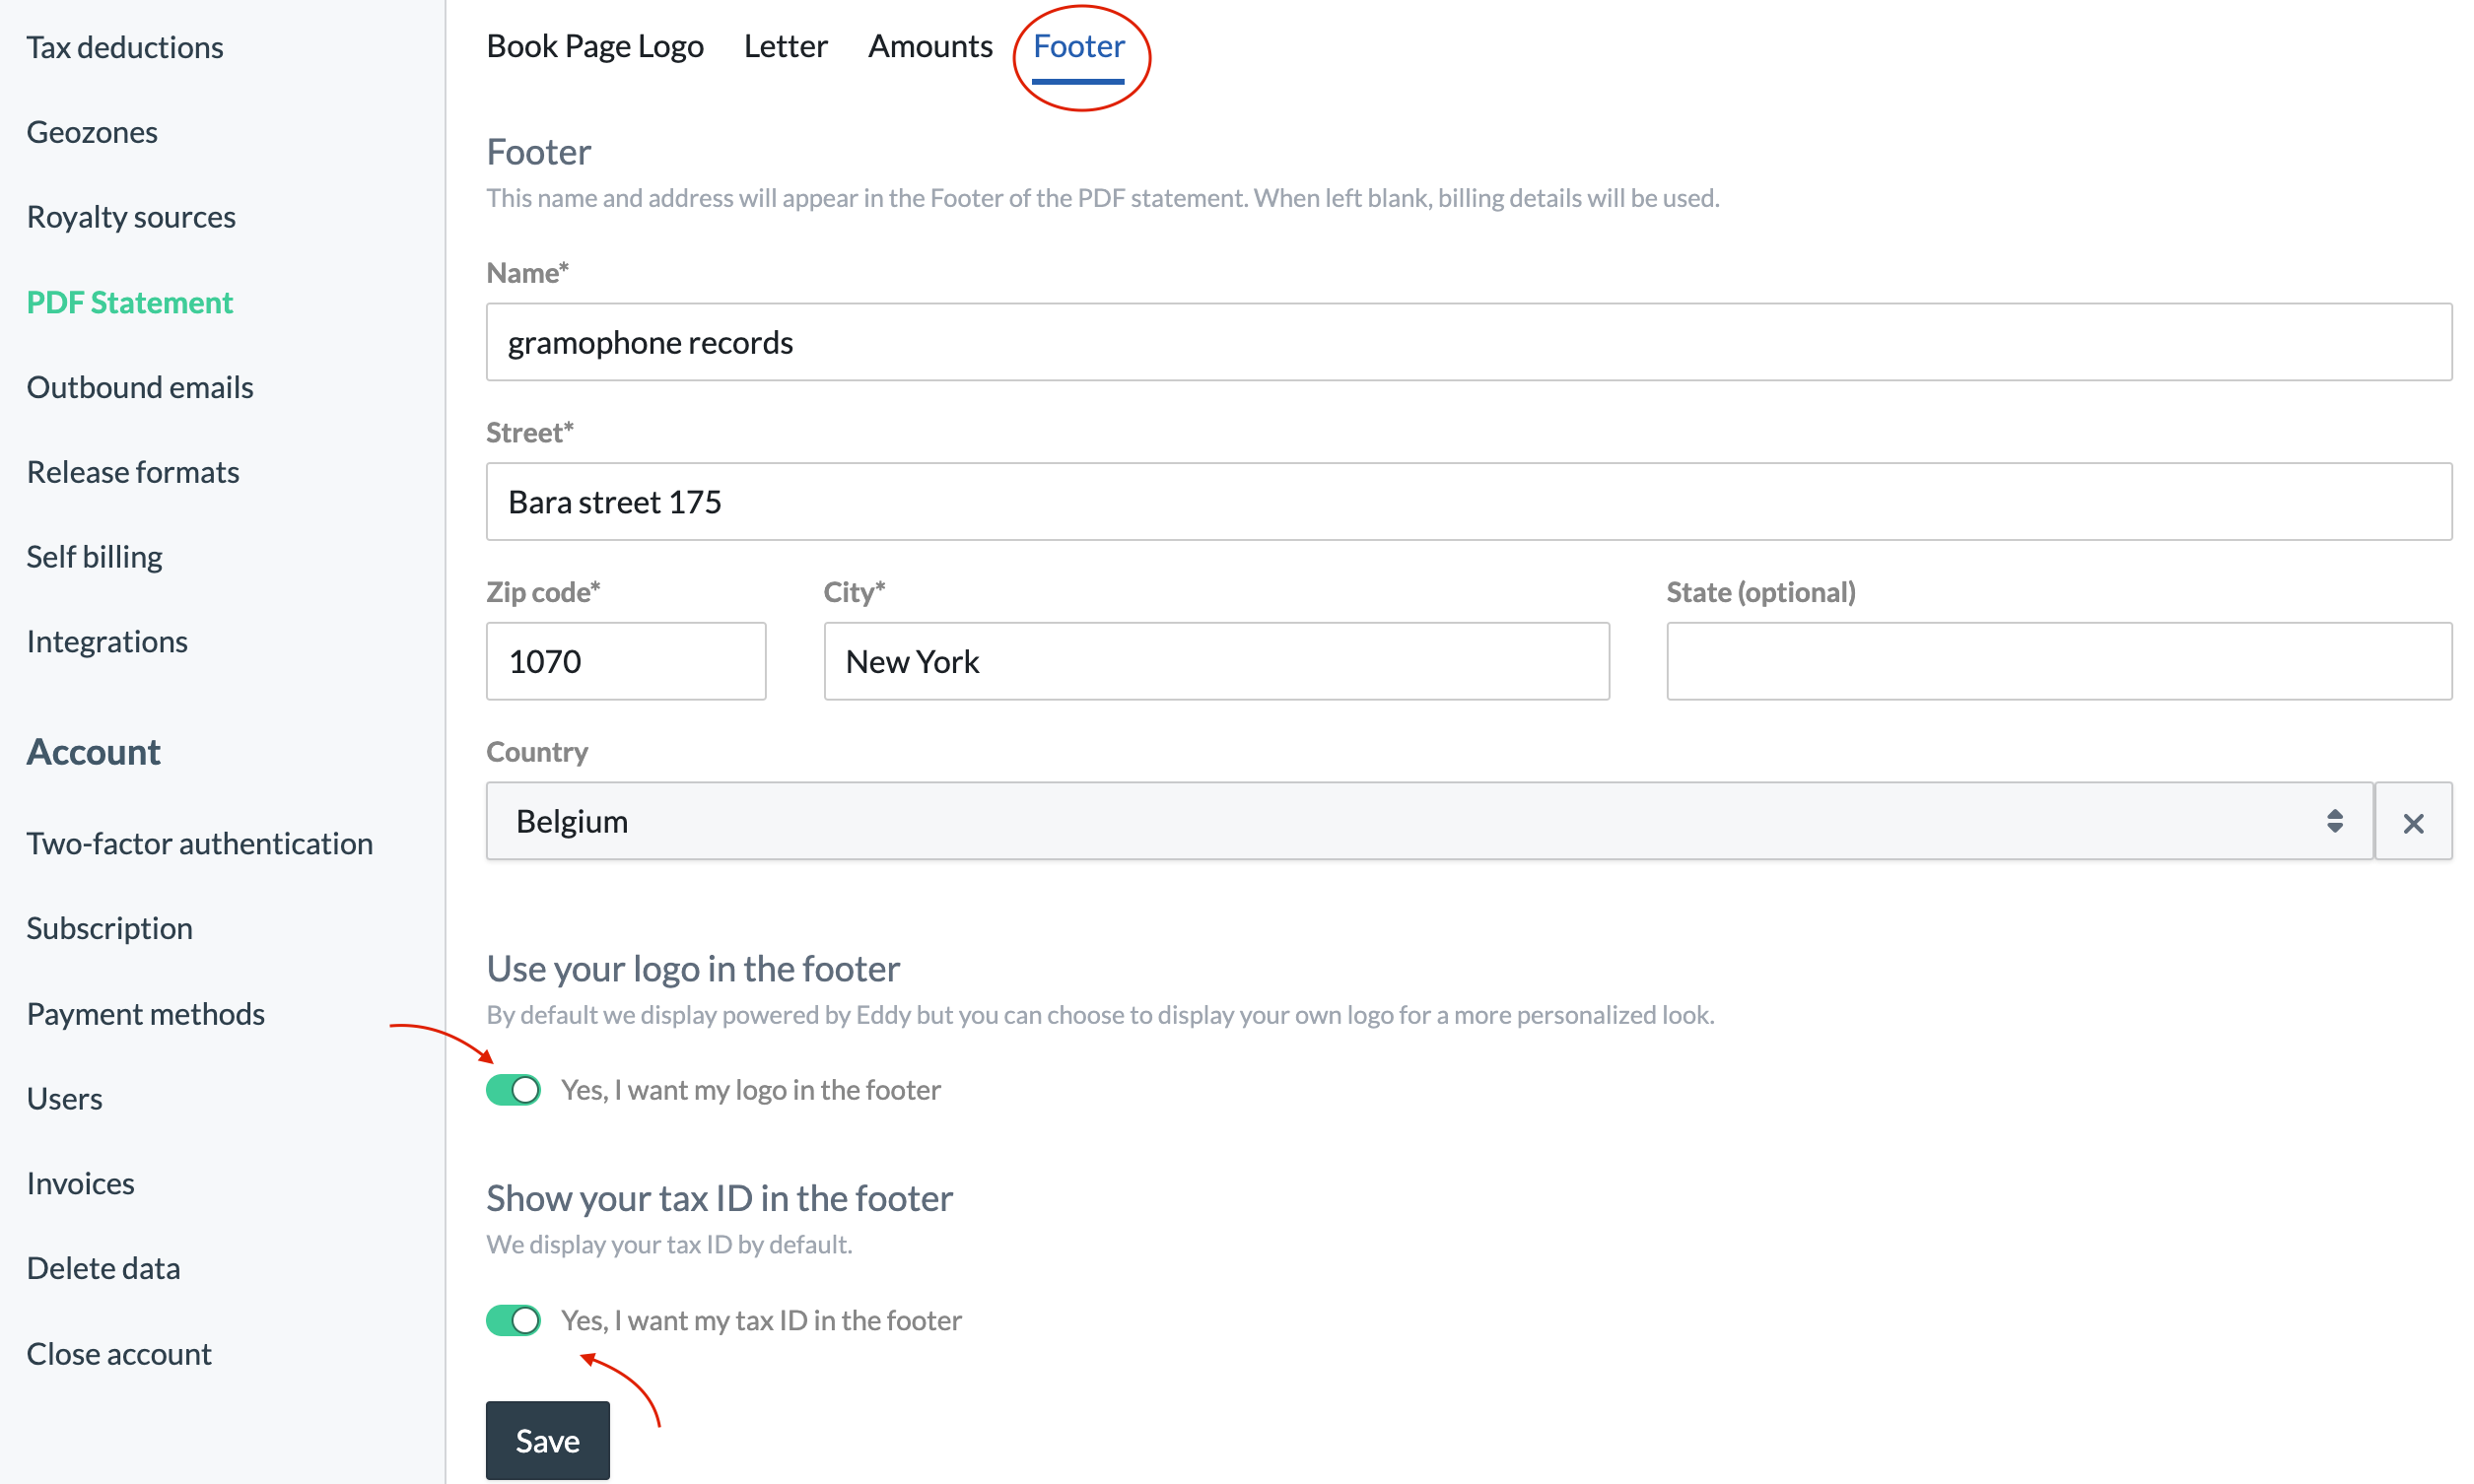Click PDF Statement in sidebar
2474x1484 pixels.
pos(129,301)
